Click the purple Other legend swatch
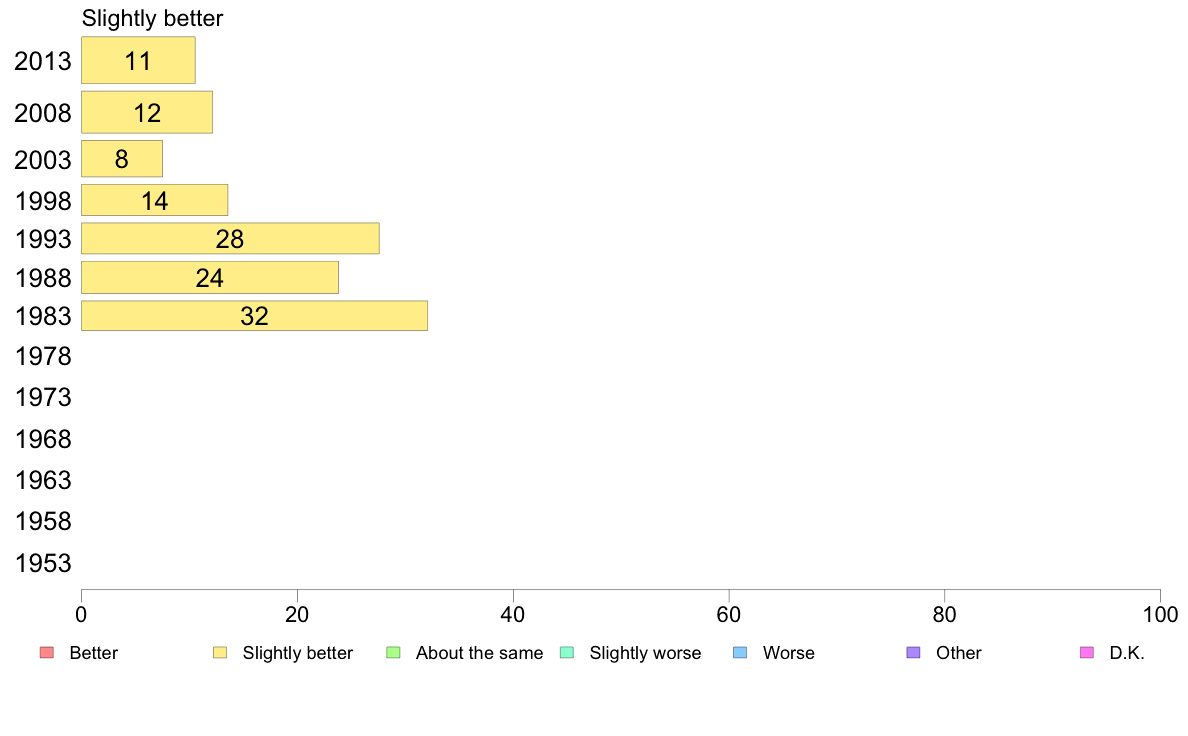This screenshot has height=736, width=1188. click(x=914, y=653)
